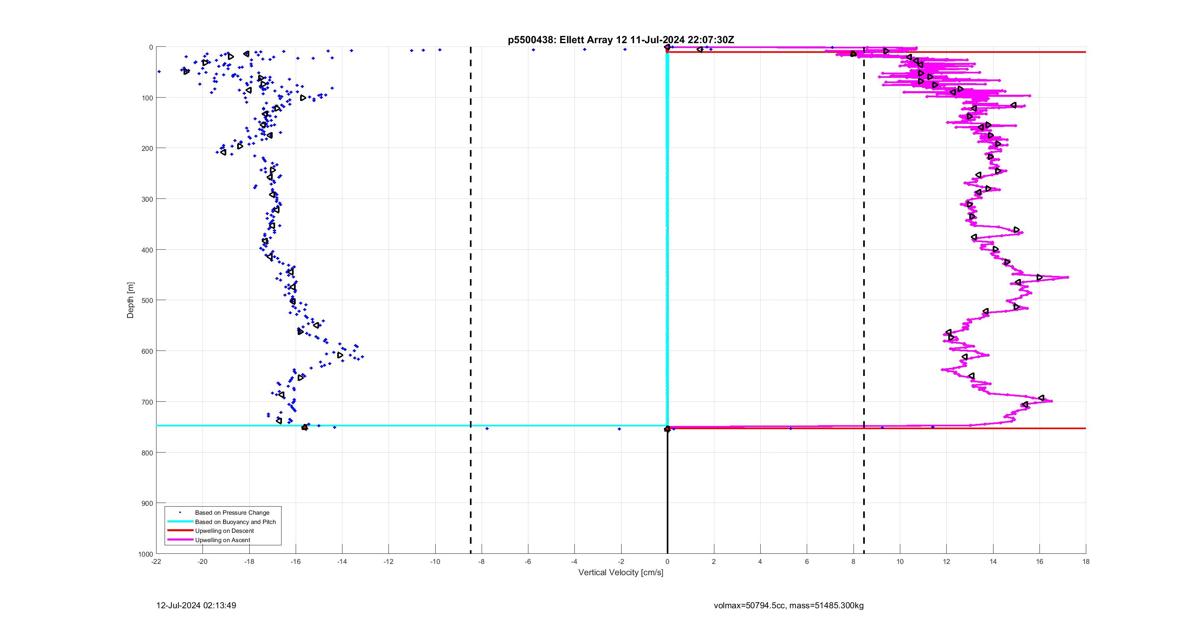Click the plot title 'p5500438: Ellett Array 12'
The image size is (1200, 622).
(x=567, y=39)
